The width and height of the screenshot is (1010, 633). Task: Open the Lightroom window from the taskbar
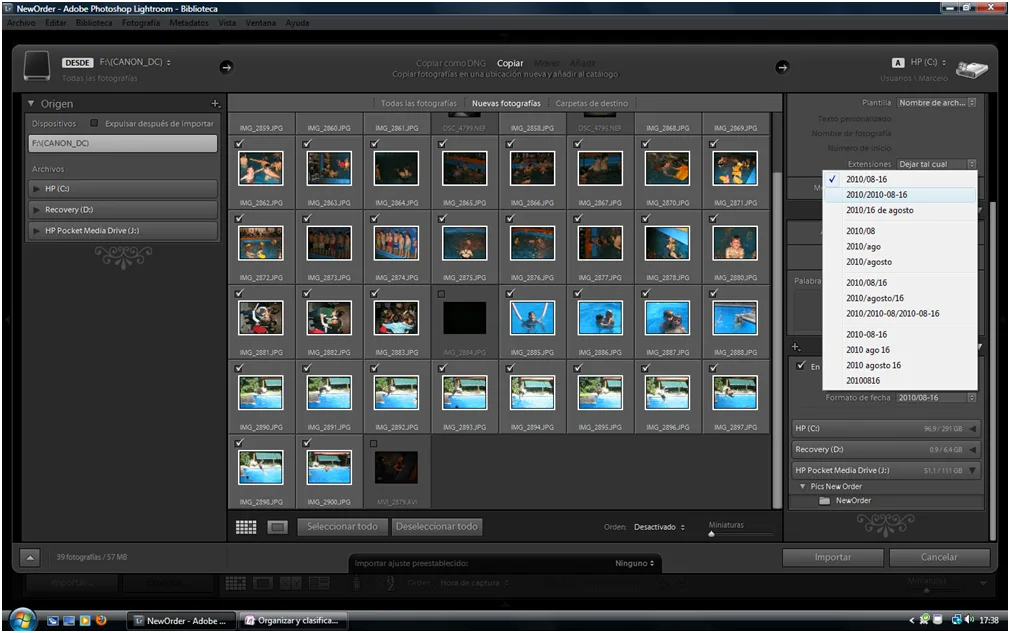(181, 620)
